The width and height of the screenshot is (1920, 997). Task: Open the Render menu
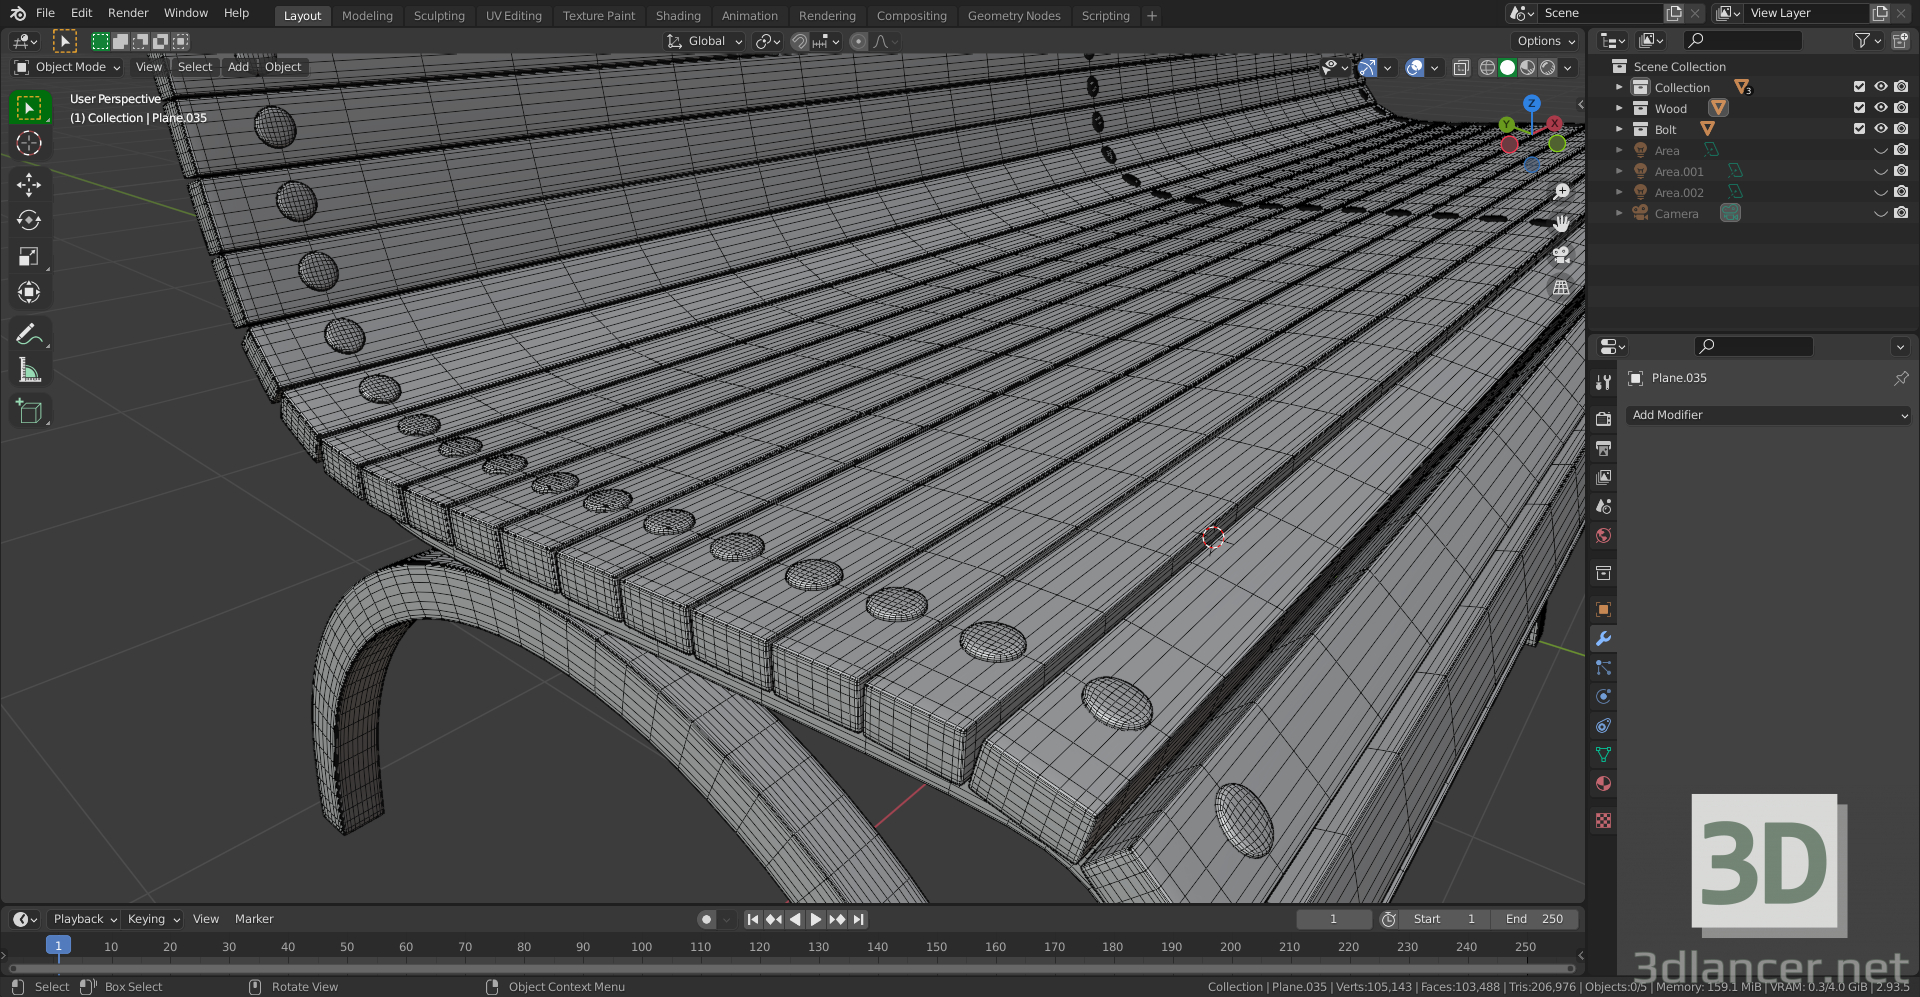[x=128, y=13]
